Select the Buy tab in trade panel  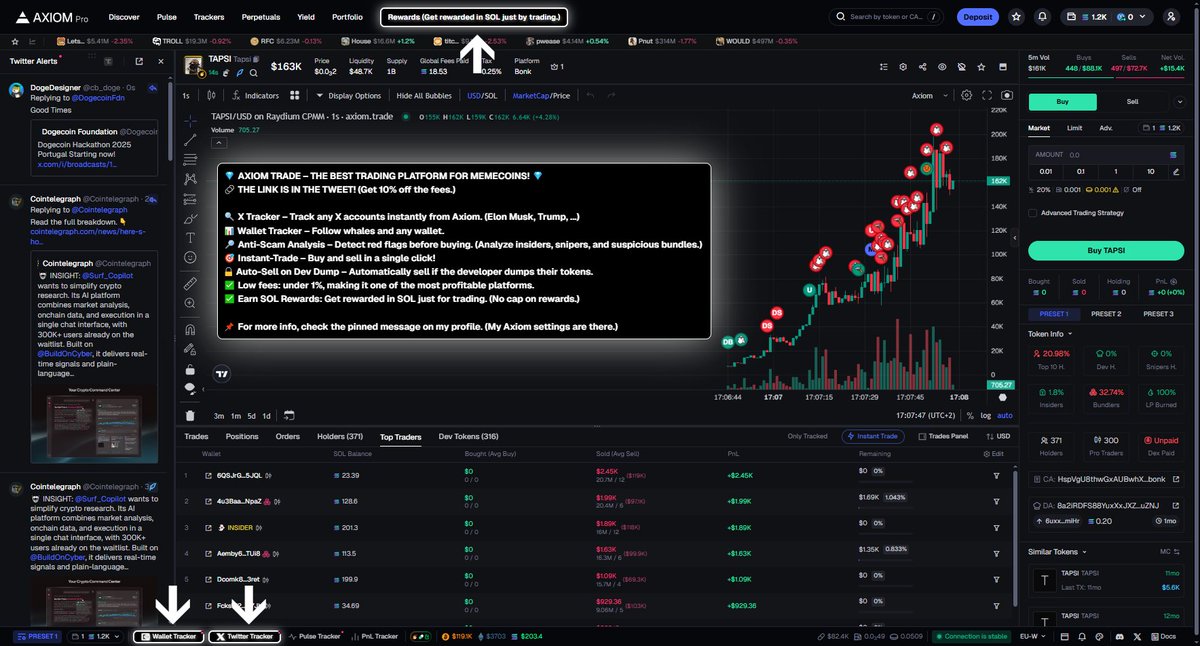[1063, 102]
